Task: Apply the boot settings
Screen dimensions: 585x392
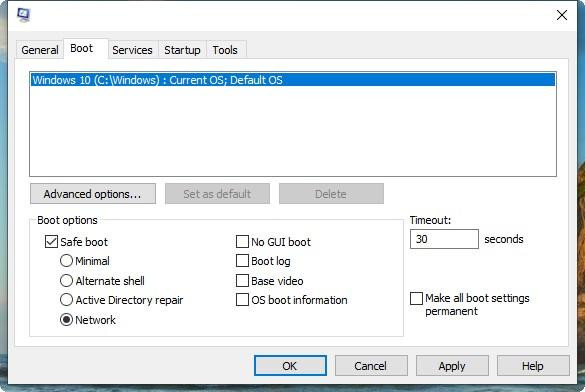Action: pos(452,366)
